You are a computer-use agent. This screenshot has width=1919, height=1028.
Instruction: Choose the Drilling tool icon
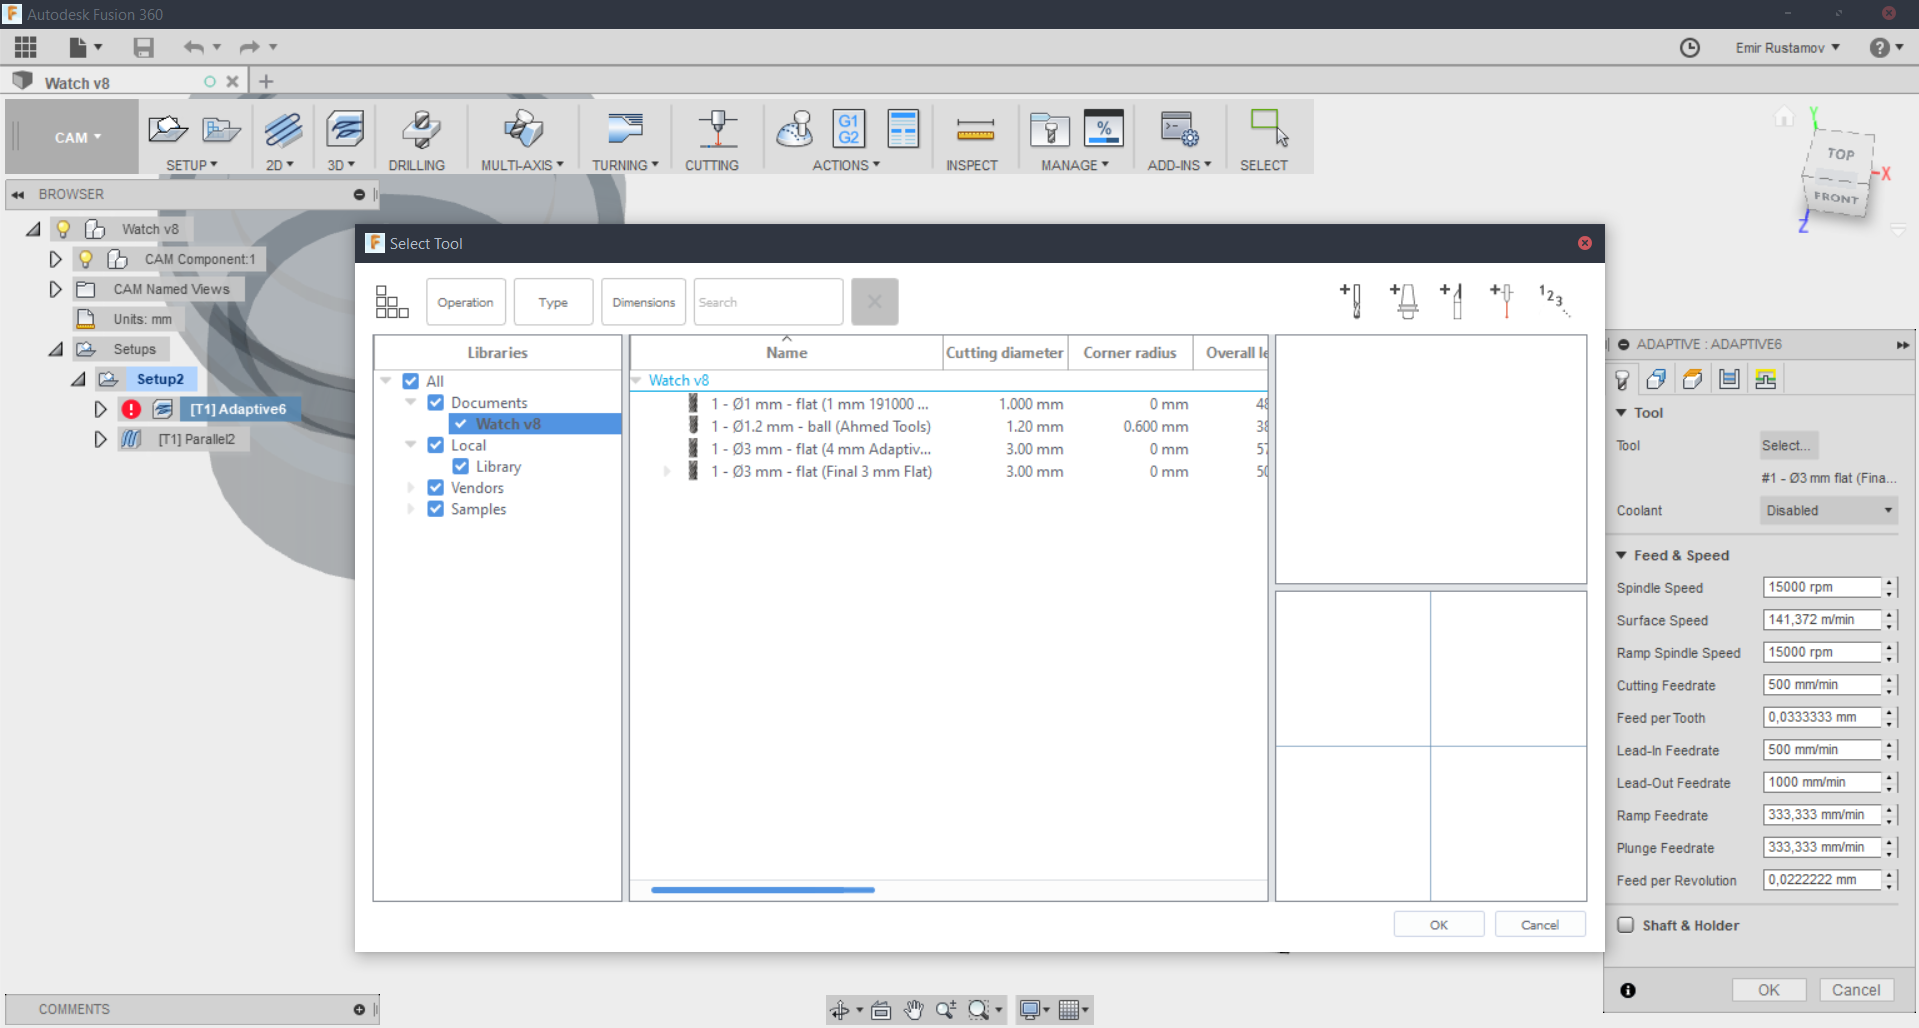coord(421,130)
